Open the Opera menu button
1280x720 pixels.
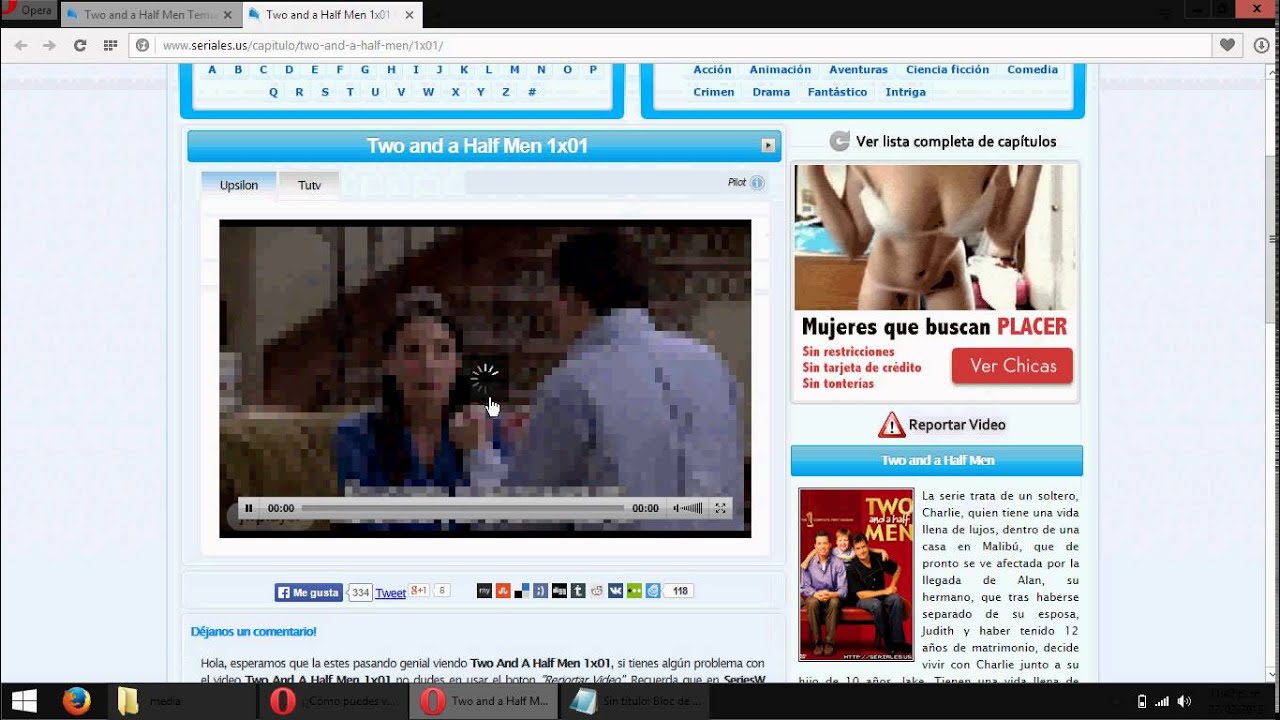point(28,11)
